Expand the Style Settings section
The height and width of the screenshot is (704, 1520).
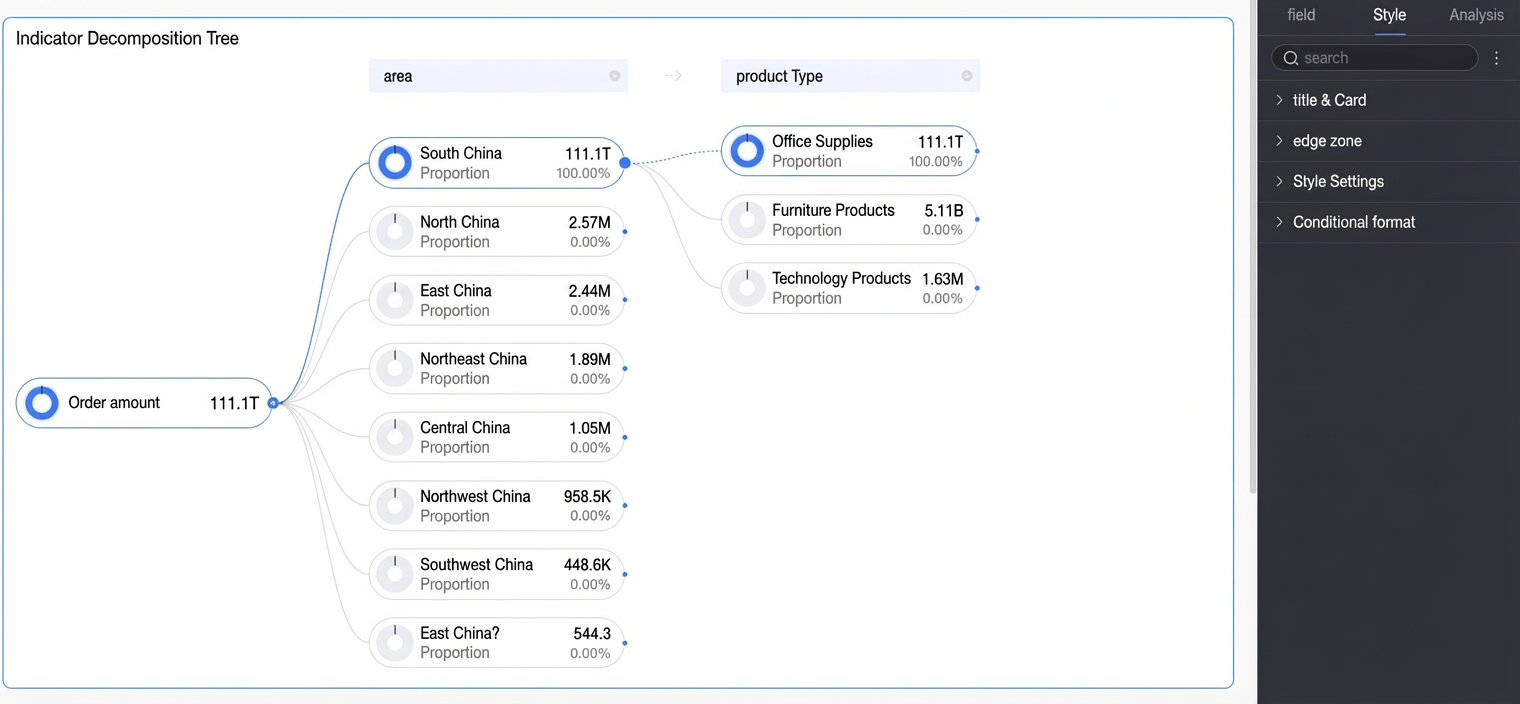click(1388, 182)
